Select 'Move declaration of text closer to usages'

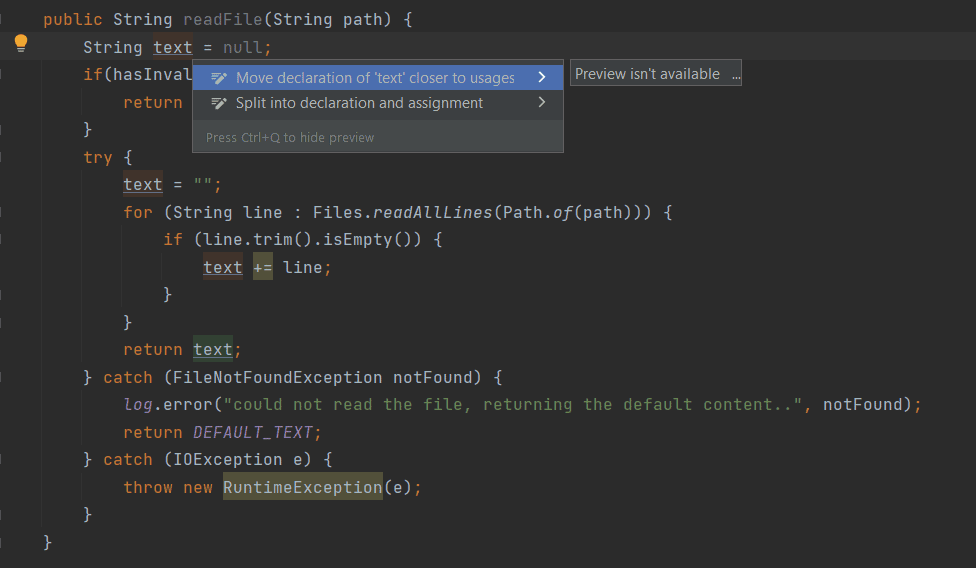pyautogui.click(x=378, y=78)
